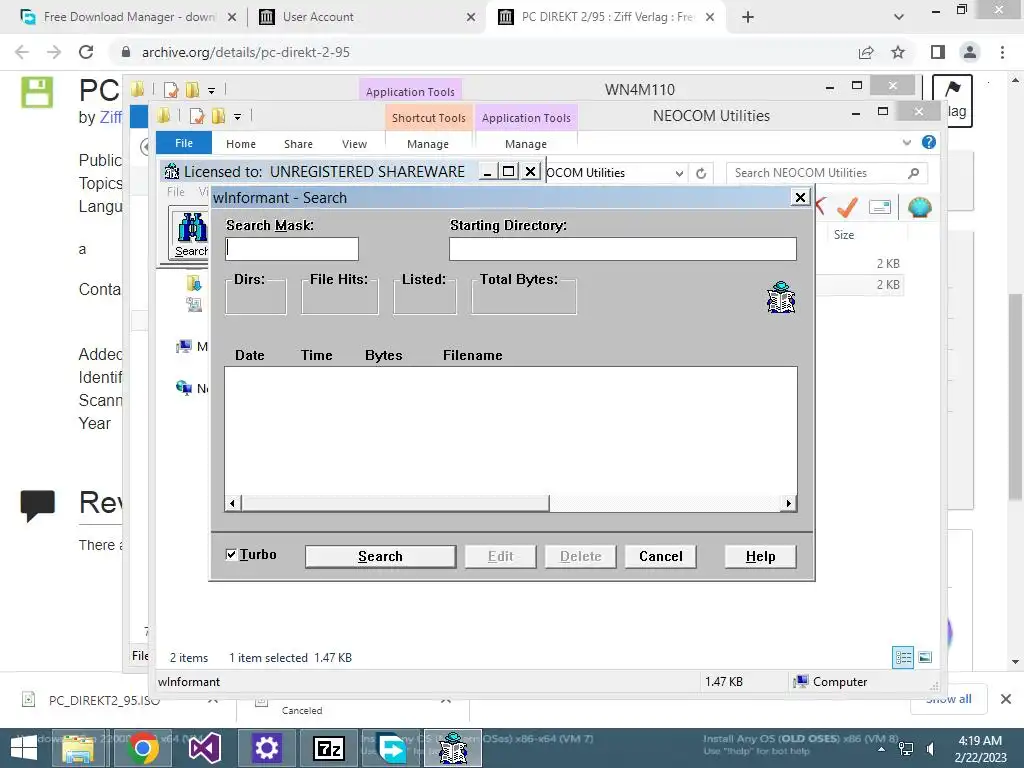The image size is (1024, 768).
Task: Click the Help button in the dialog
Action: 760,556
